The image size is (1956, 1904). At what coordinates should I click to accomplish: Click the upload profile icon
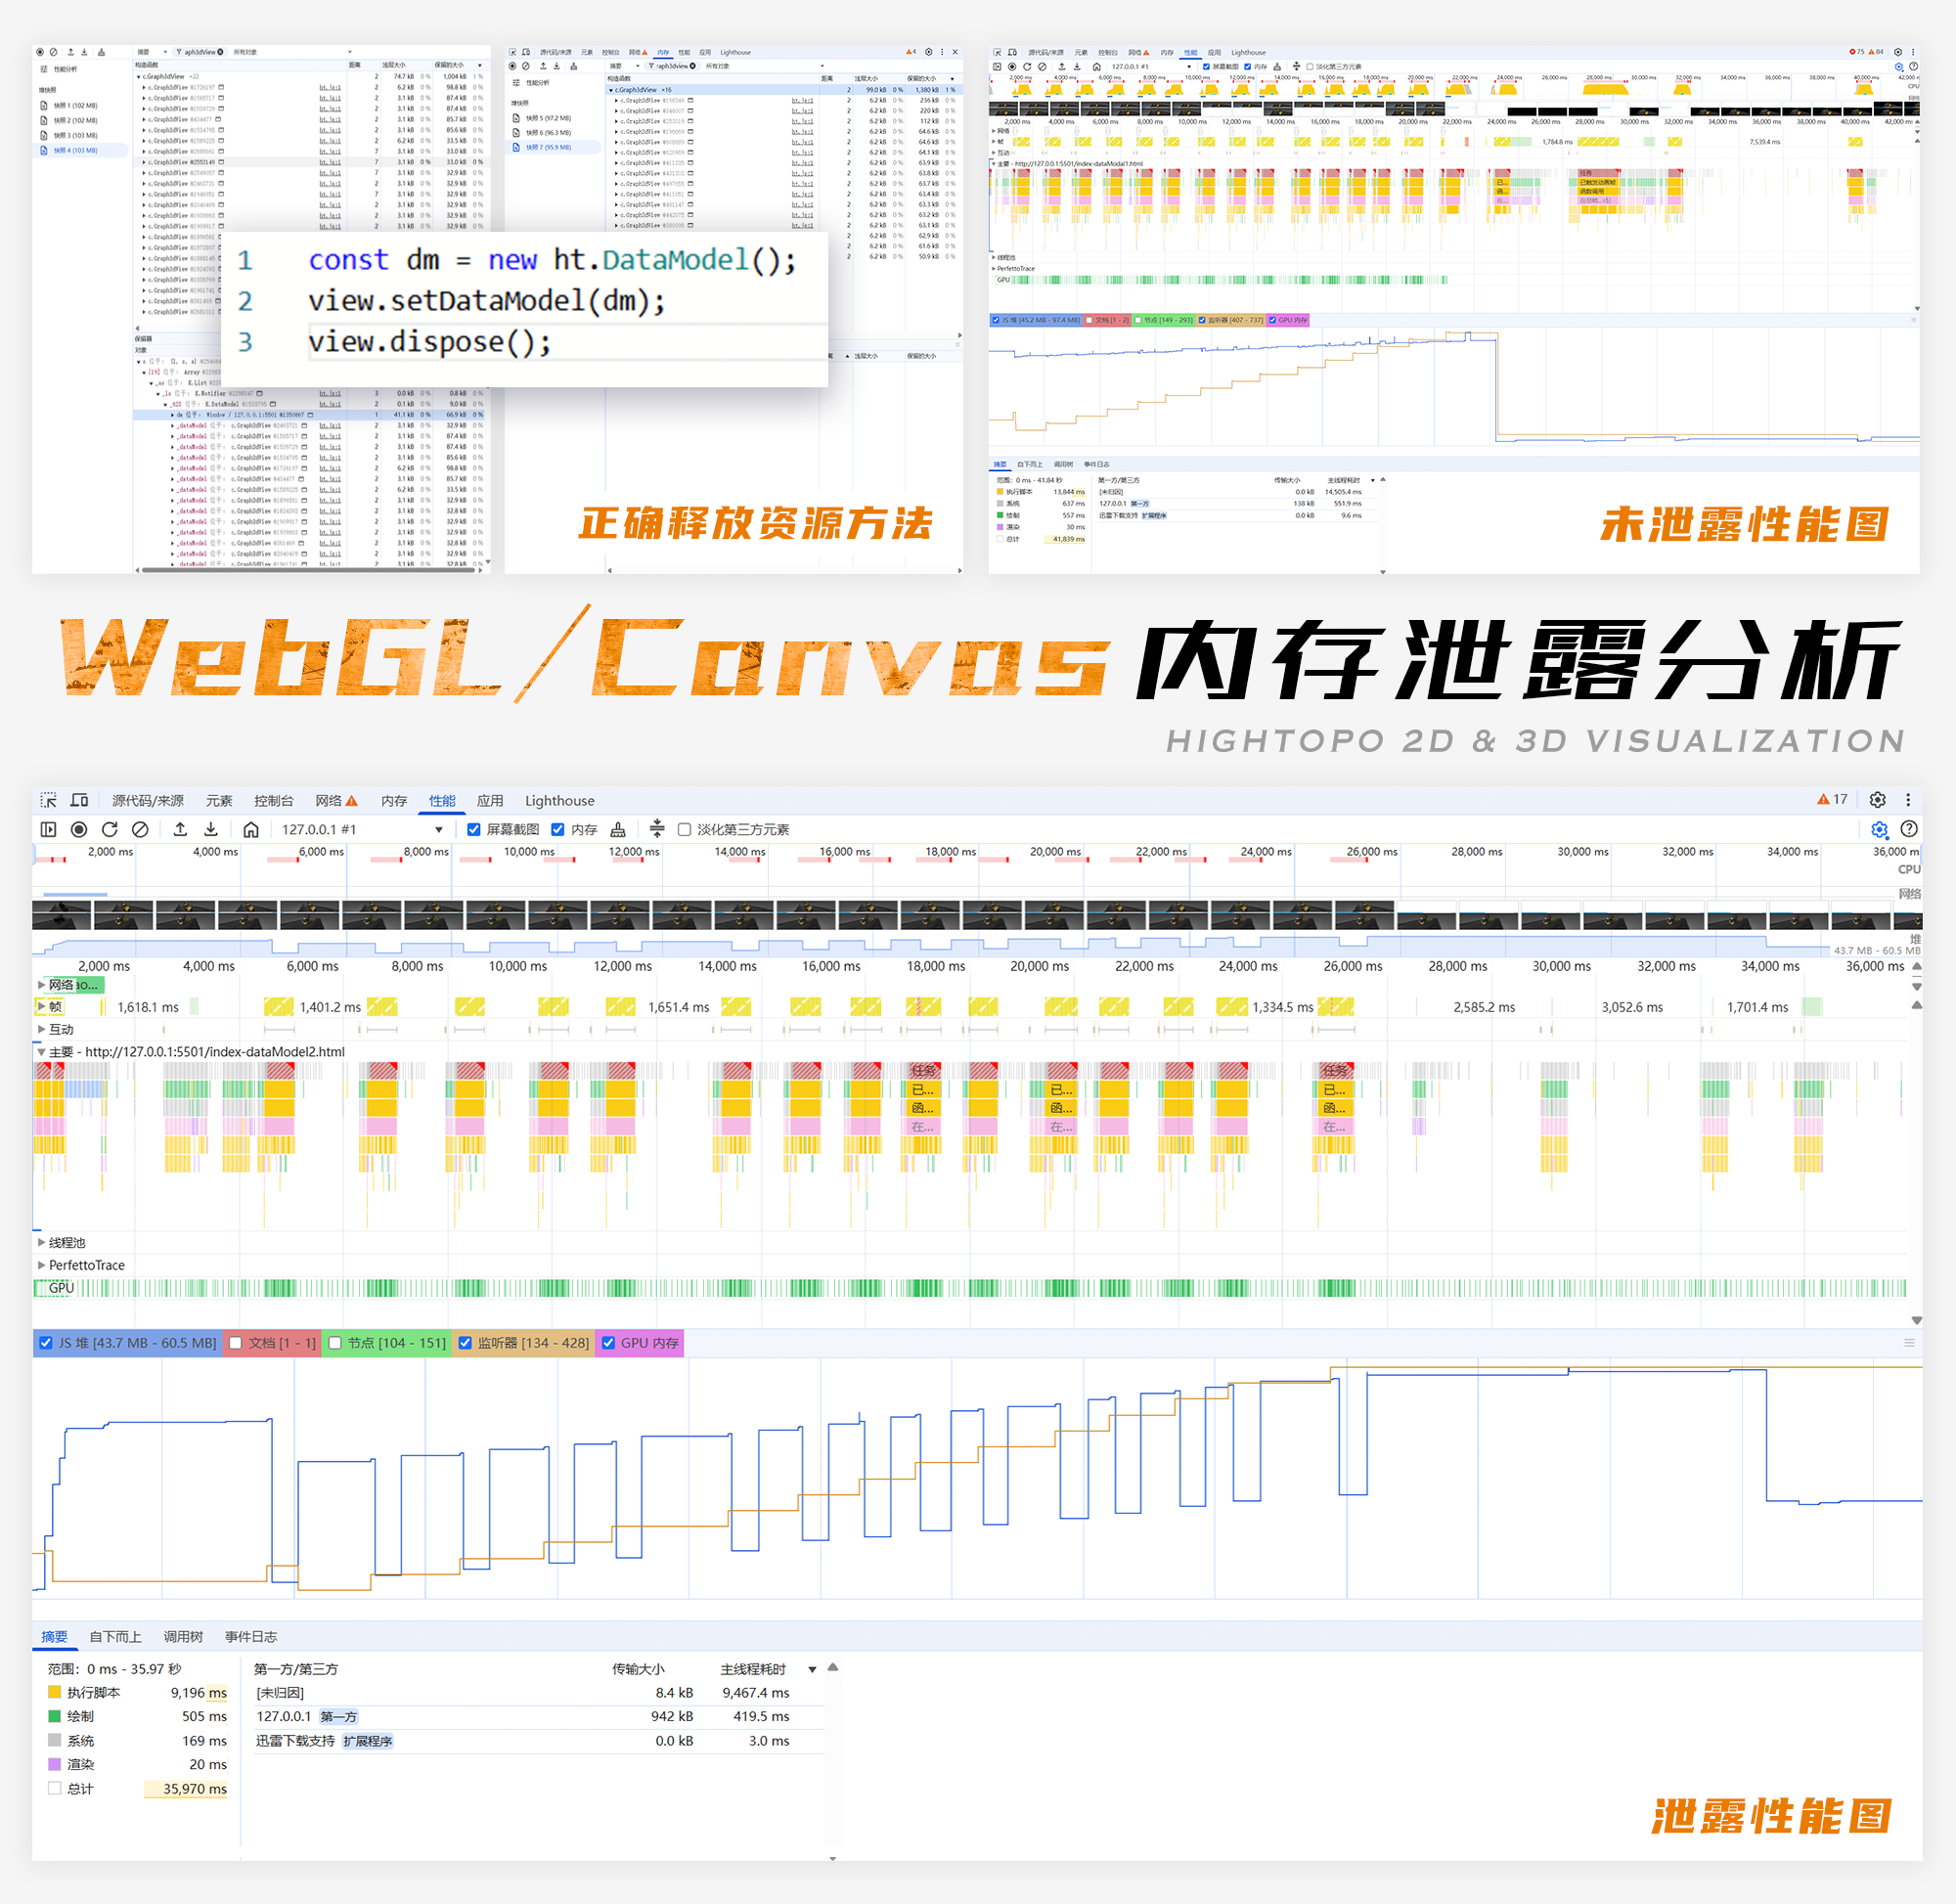point(180,829)
